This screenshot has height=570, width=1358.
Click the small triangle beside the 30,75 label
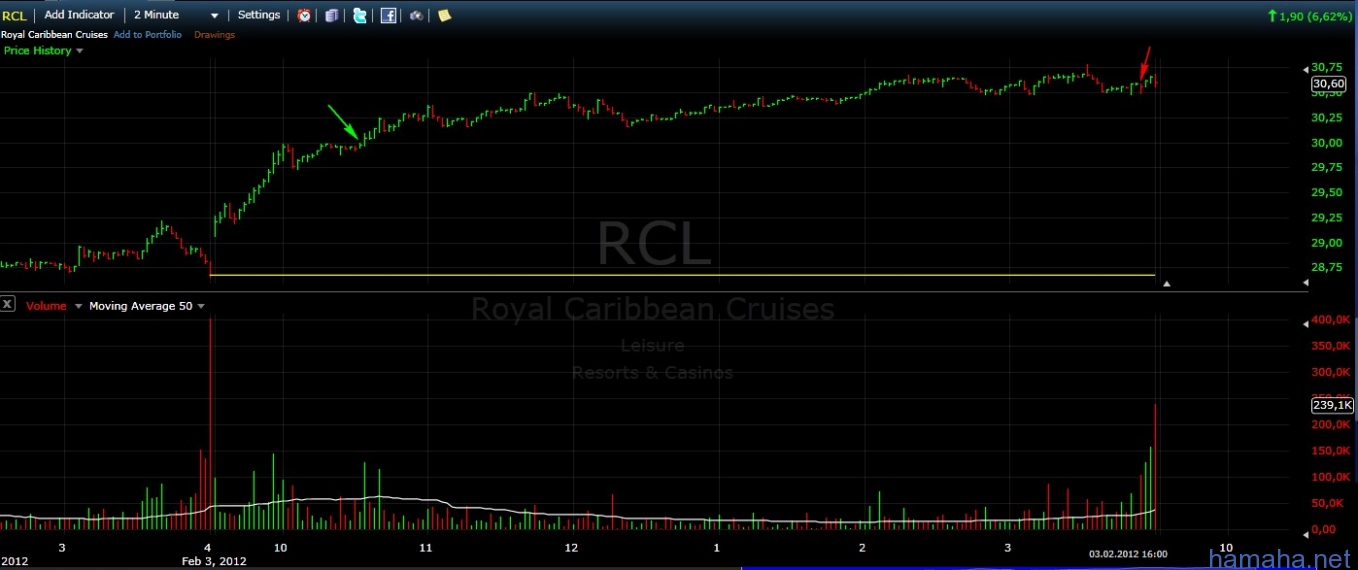click(1305, 68)
